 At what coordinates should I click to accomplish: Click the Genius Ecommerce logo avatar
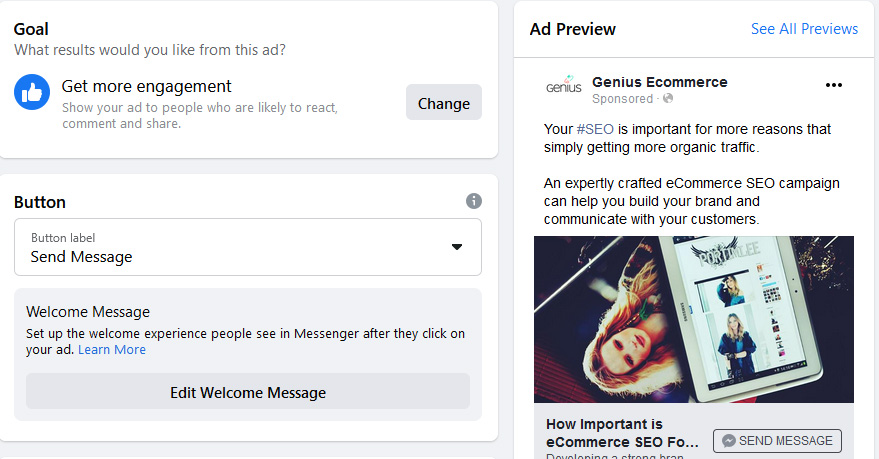click(564, 86)
